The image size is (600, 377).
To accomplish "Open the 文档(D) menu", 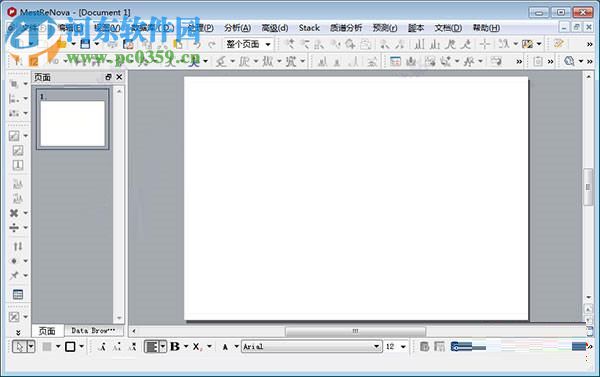I will 448,28.
